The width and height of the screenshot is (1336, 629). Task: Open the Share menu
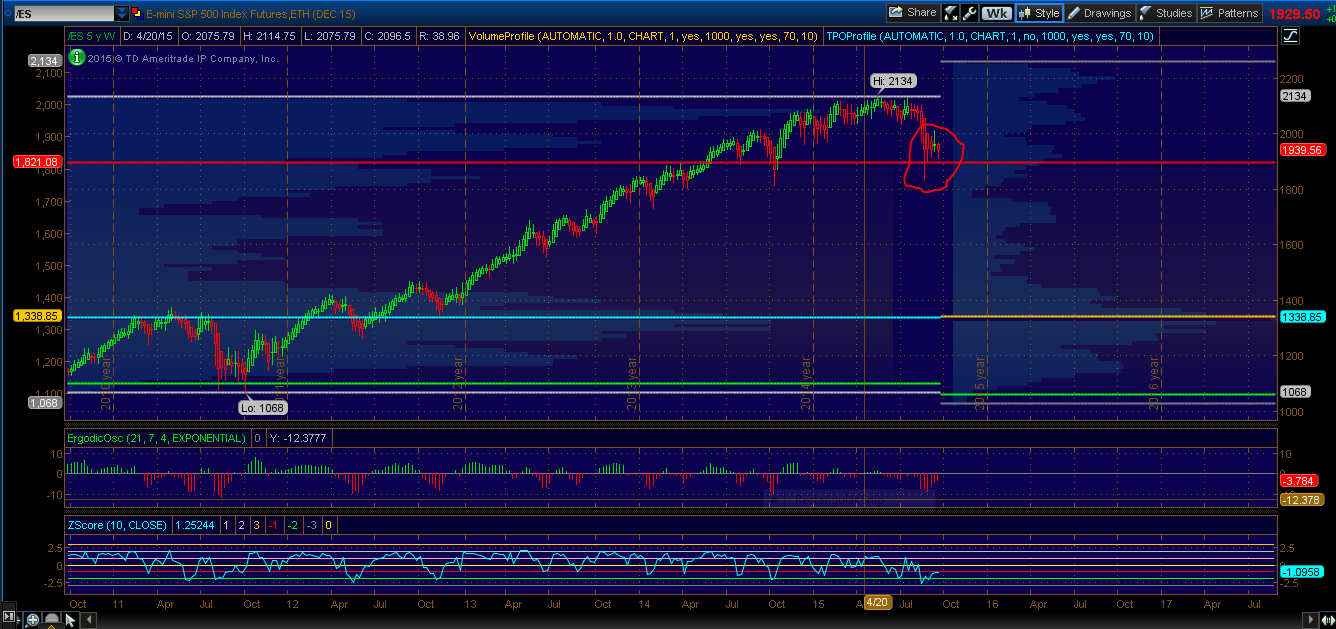[912, 13]
